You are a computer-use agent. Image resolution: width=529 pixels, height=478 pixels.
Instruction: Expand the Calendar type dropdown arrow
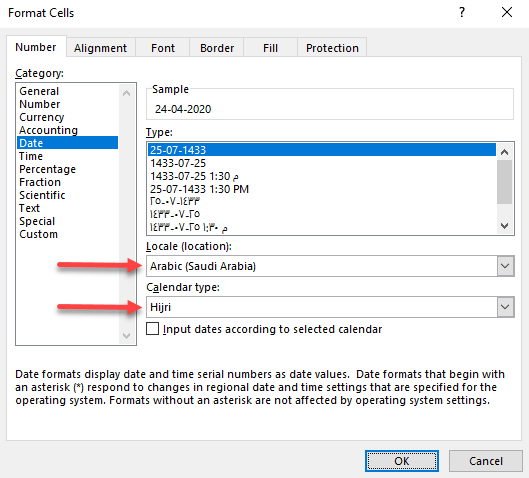coord(505,307)
